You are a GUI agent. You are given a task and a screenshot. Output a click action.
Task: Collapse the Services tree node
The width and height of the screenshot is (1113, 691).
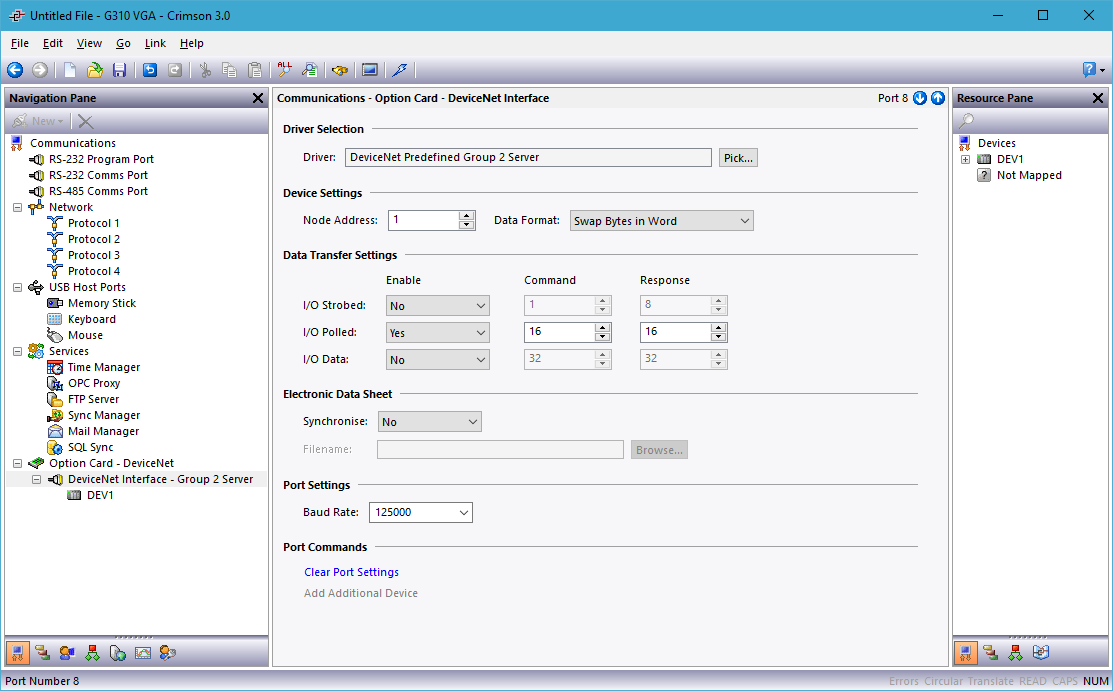18,352
